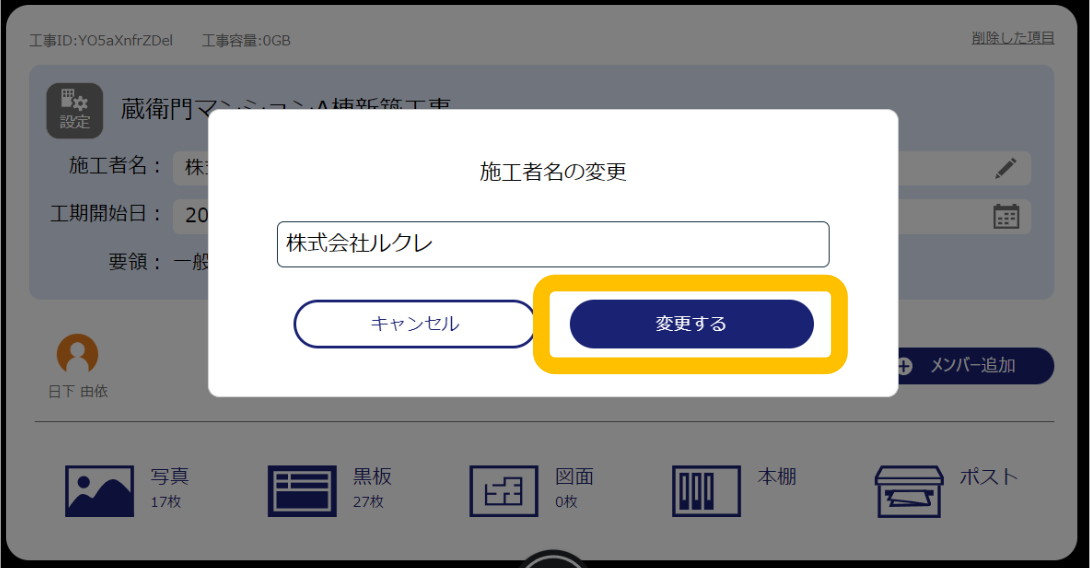Click the 変更する button in the dialog

pyautogui.click(x=691, y=324)
